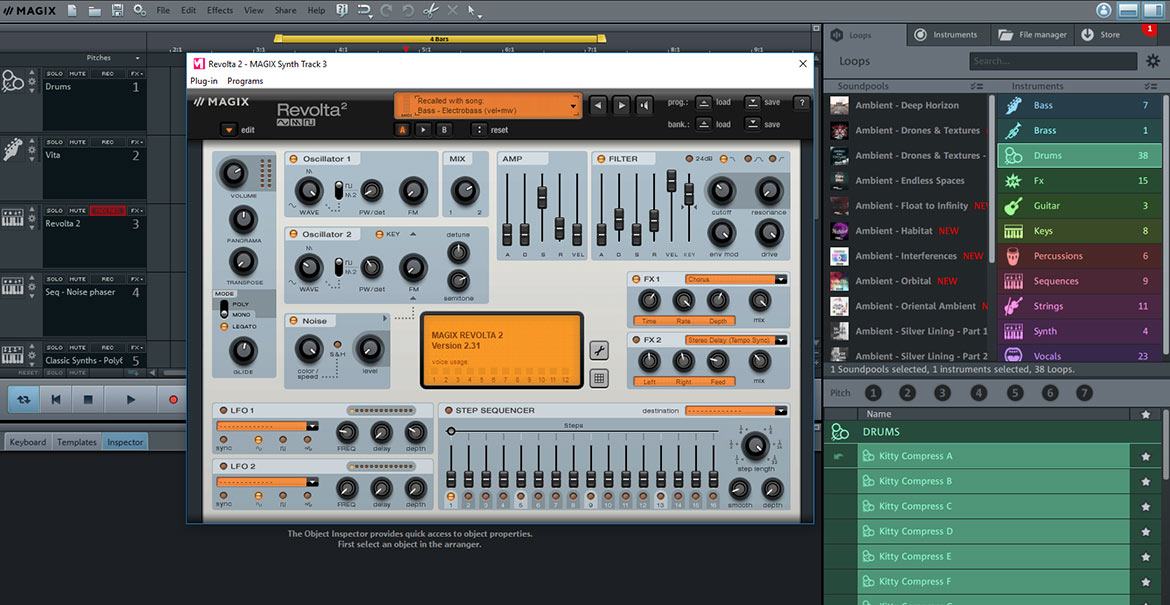
Task: Open the Programs menu in Revolta window
Action: (245, 81)
